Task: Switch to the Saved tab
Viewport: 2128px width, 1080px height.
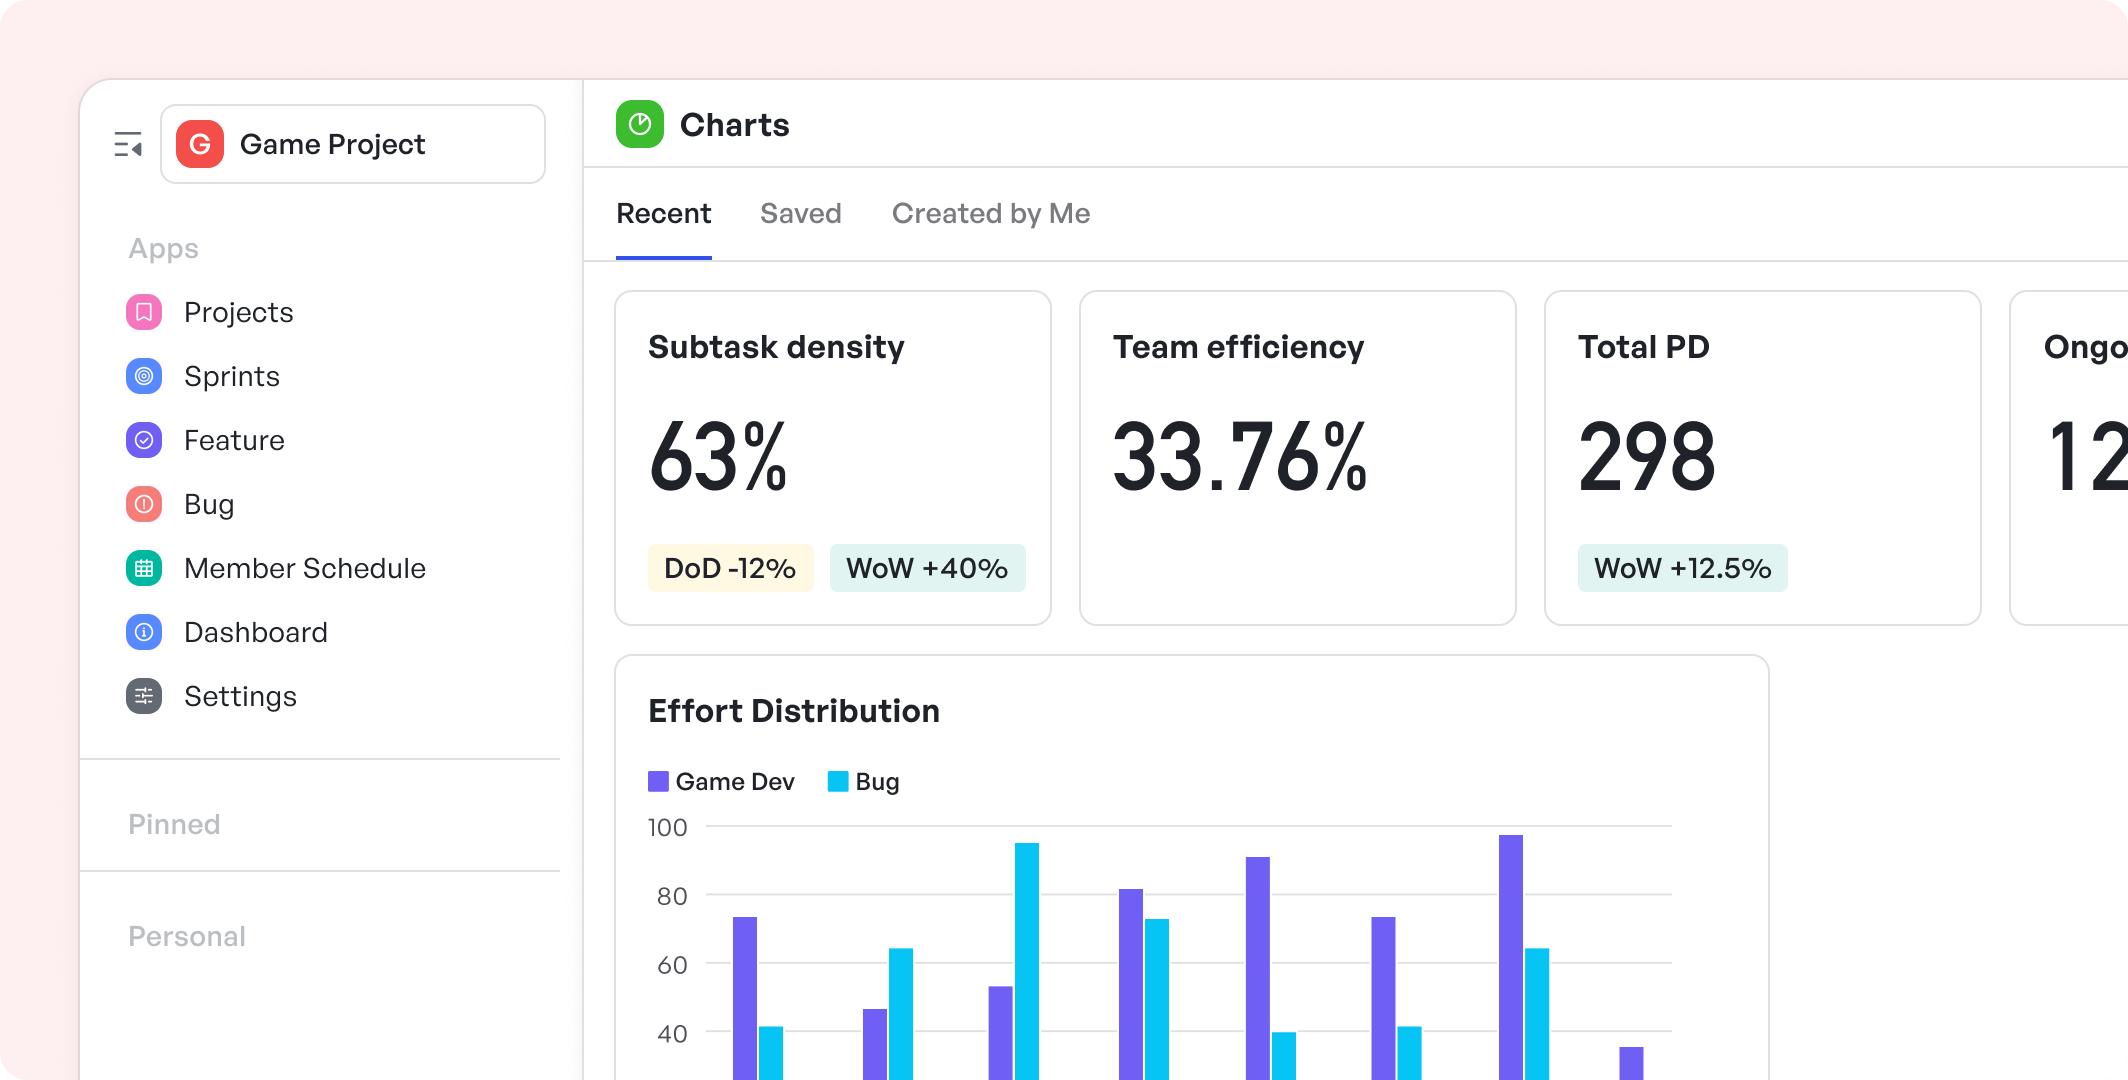Action: coord(801,213)
